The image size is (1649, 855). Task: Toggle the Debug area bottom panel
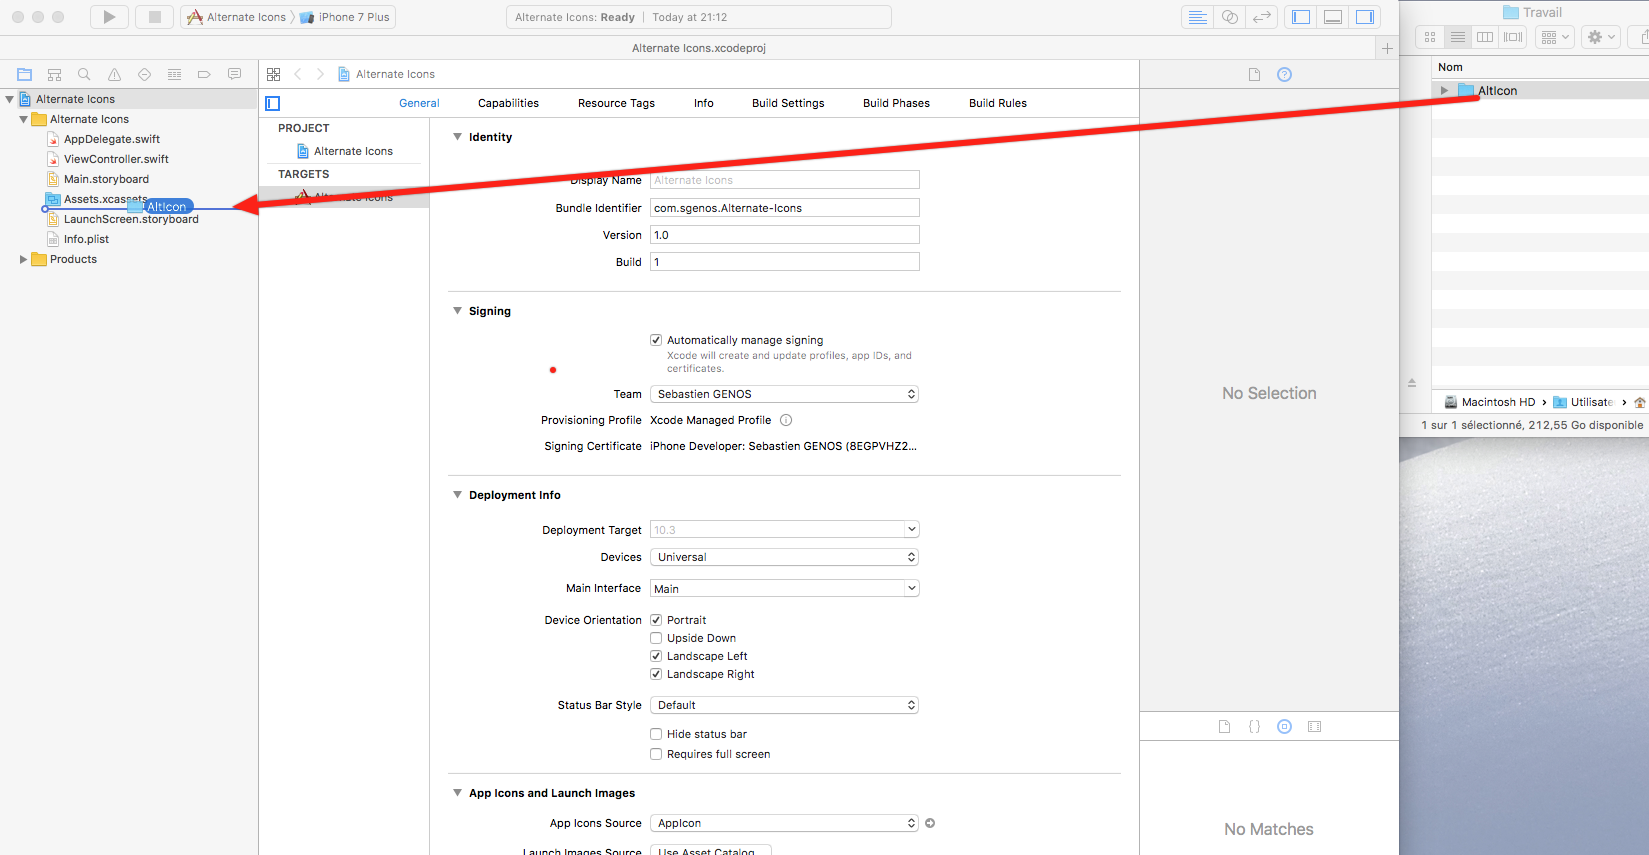pyautogui.click(x=1332, y=17)
